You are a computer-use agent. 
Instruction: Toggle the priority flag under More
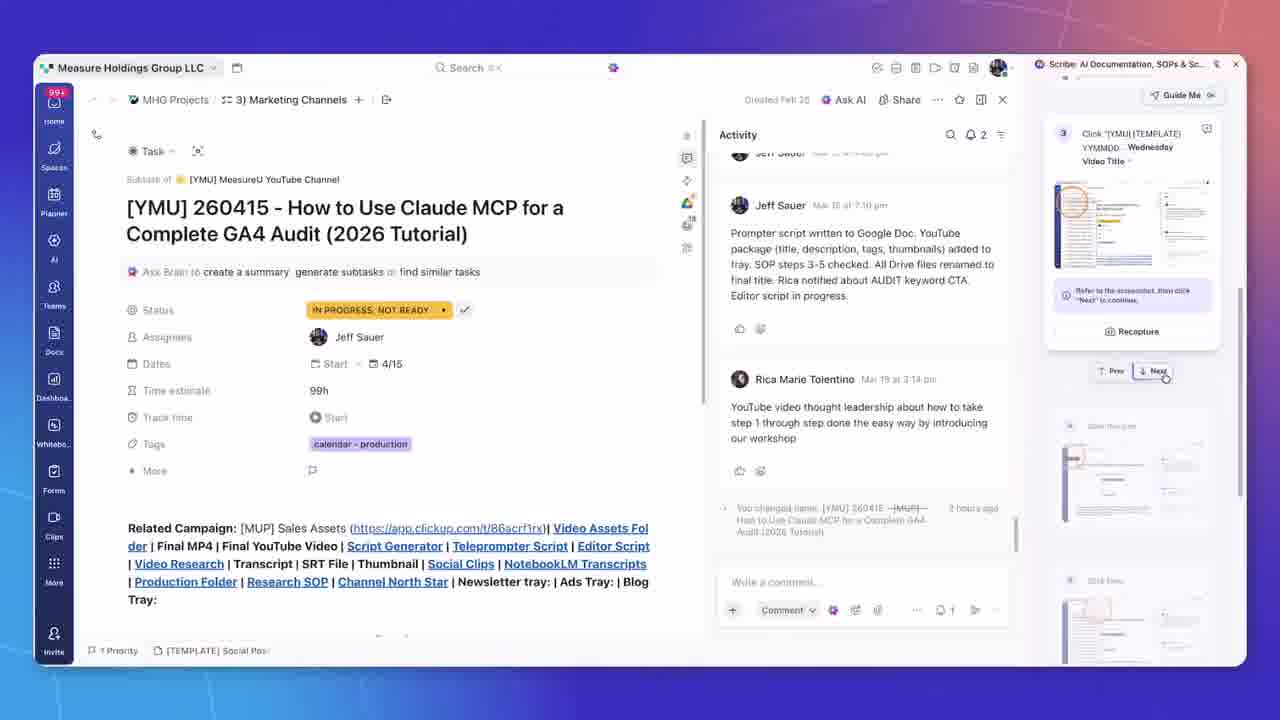point(312,471)
